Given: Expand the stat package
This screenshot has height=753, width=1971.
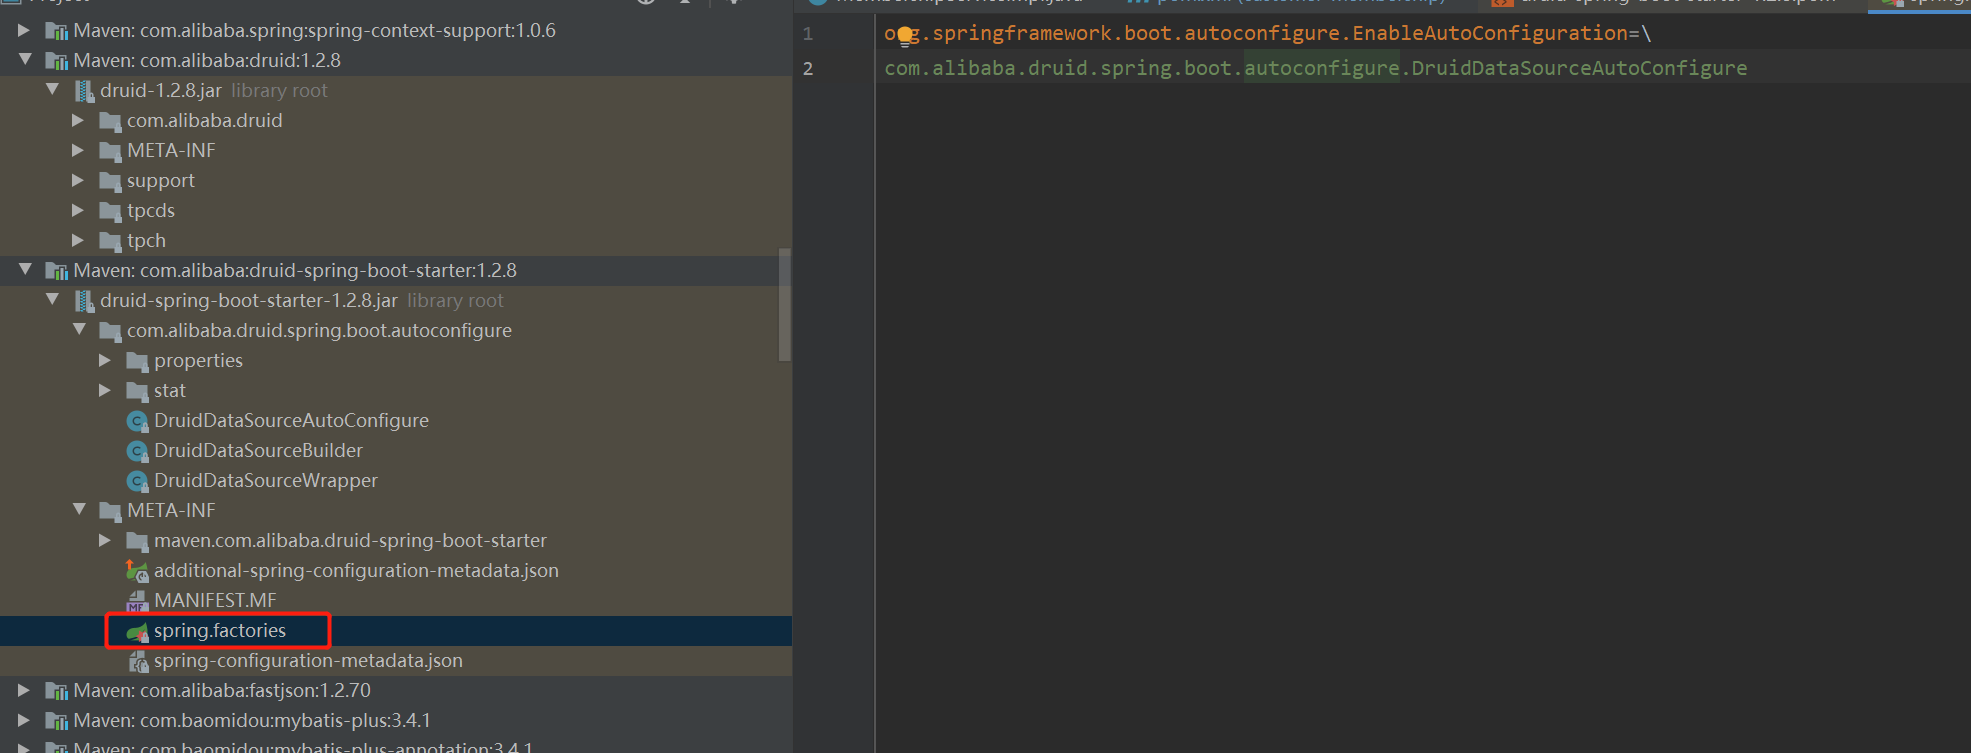Looking at the screenshot, I should (104, 391).
